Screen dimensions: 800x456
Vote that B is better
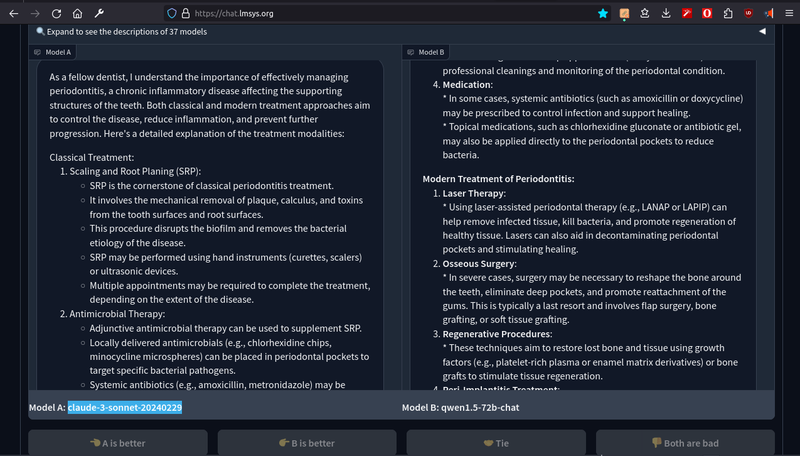(x=307, y=442)
